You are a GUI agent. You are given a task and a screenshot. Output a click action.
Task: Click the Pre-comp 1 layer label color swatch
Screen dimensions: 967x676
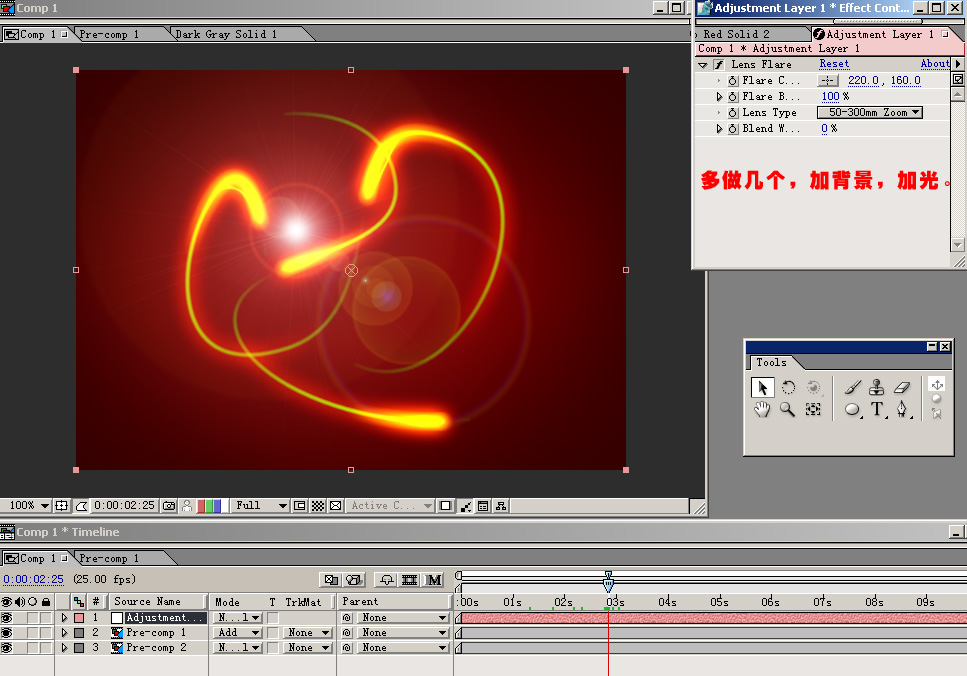(x=79, y=632)
